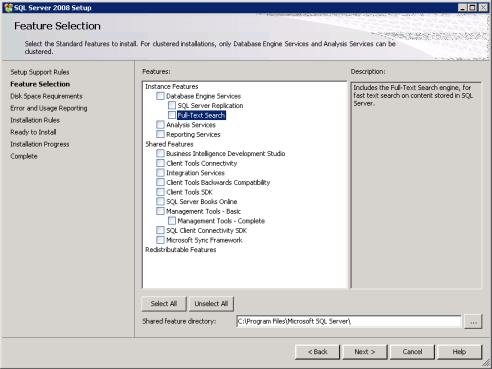Check the Analysis Services feature box
This screenshot has width=492, height=369.
click(x=160, y=125)
